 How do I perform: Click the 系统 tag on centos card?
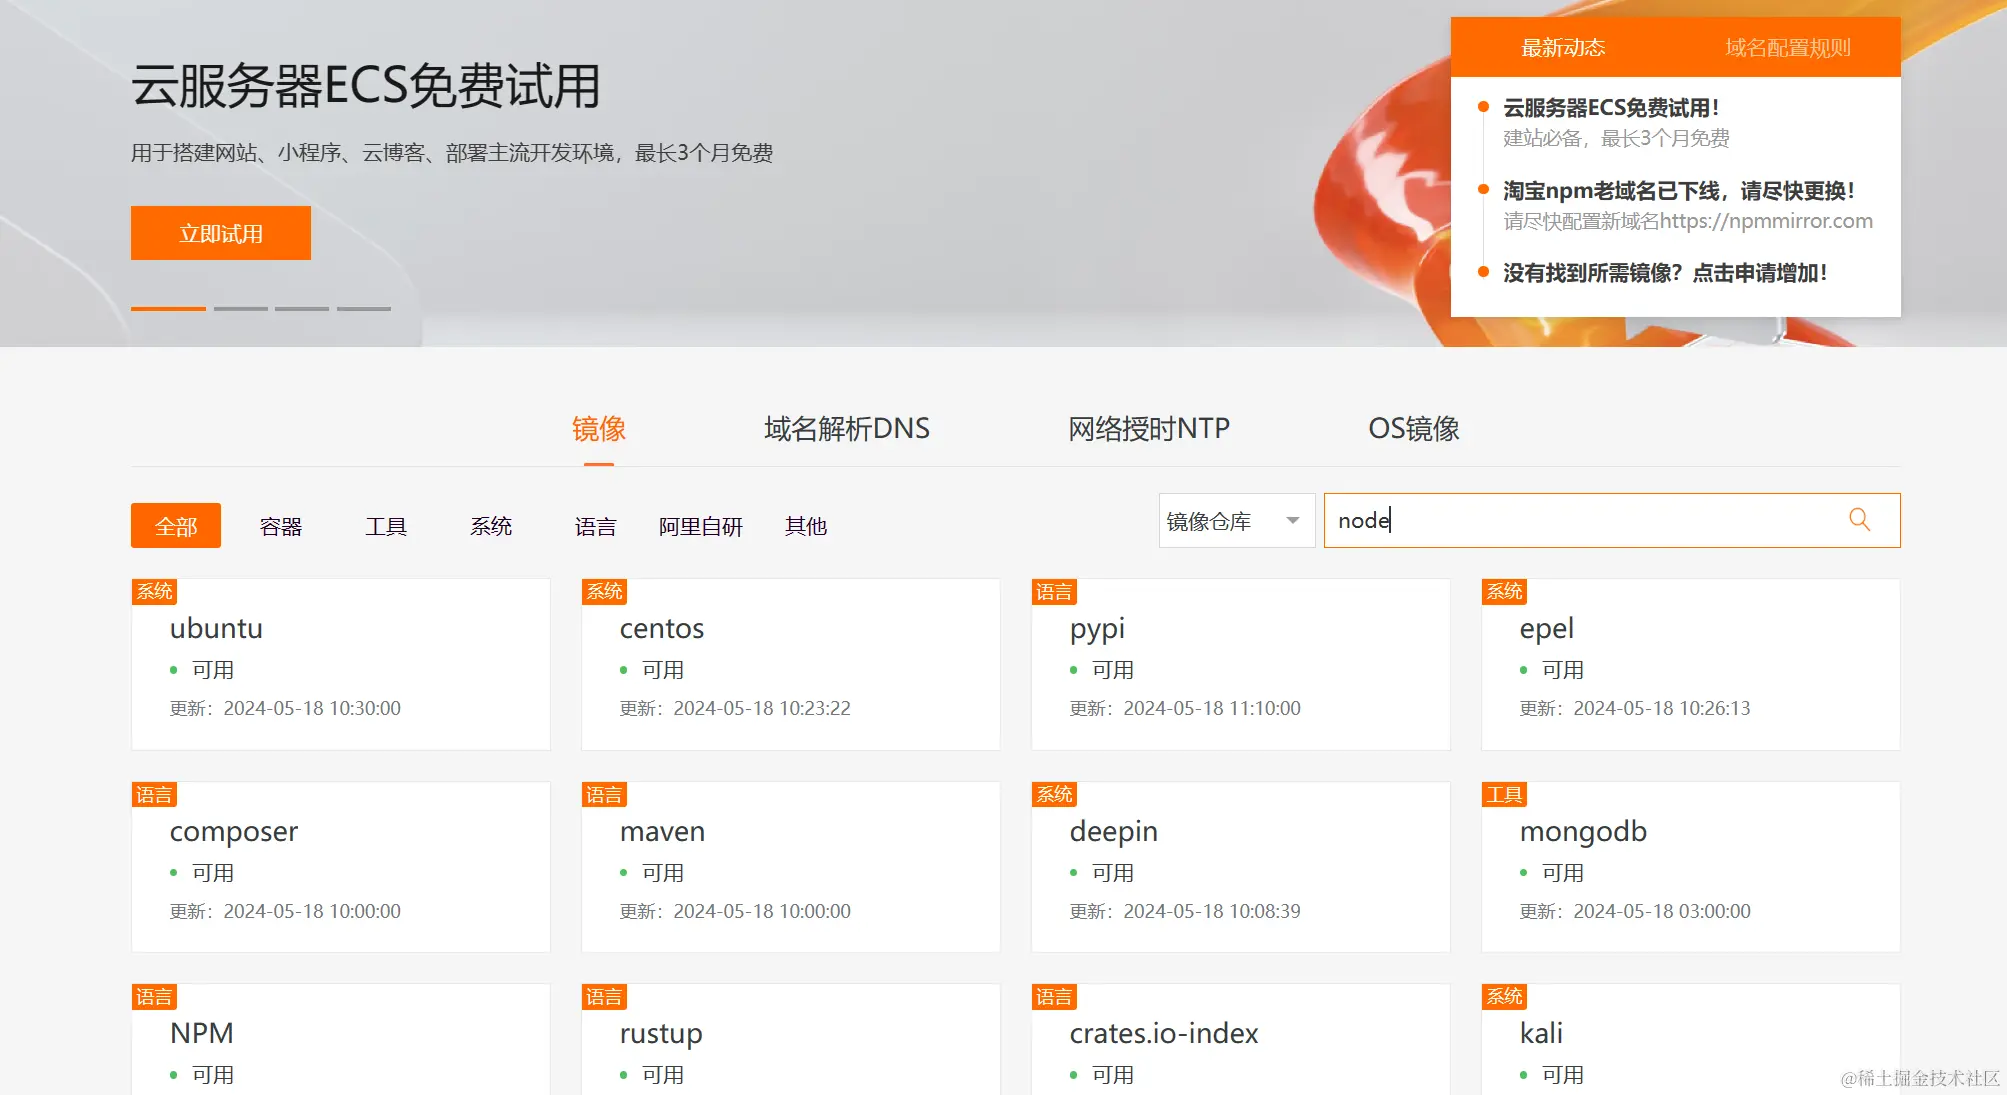(604, 592)
